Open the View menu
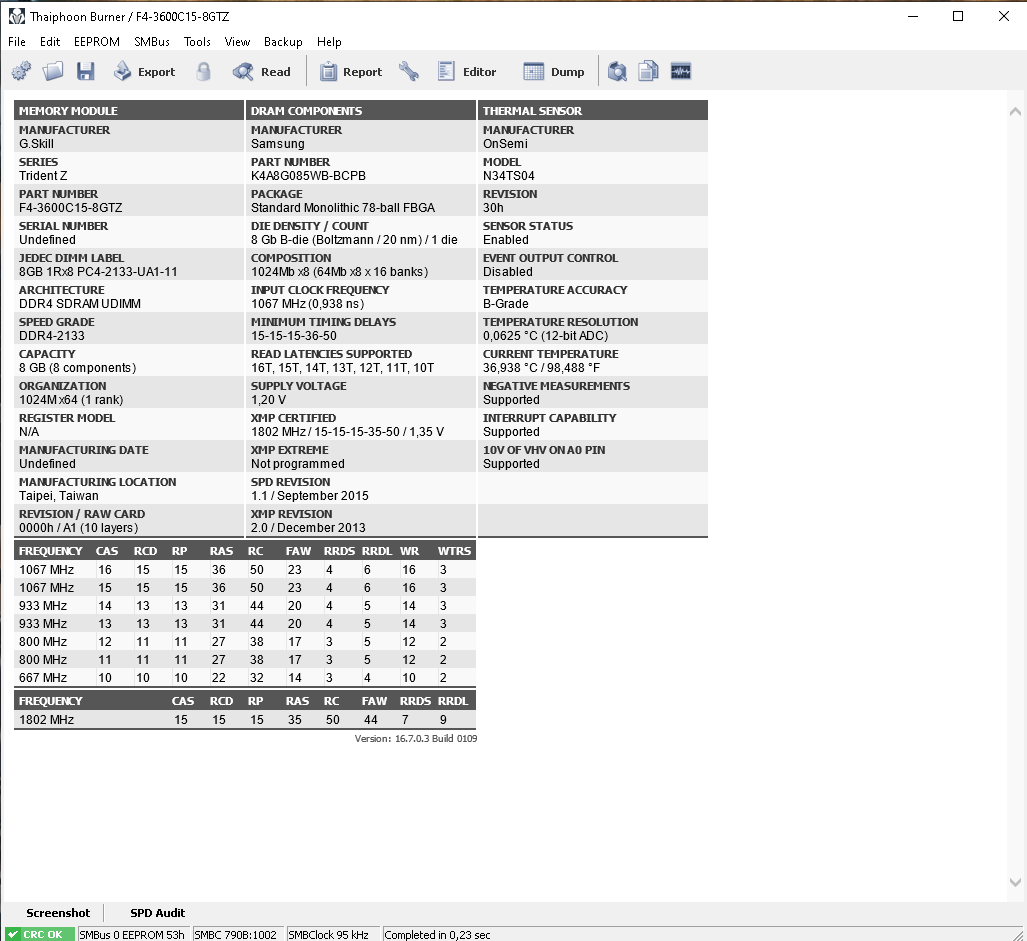 click(237, 42)
